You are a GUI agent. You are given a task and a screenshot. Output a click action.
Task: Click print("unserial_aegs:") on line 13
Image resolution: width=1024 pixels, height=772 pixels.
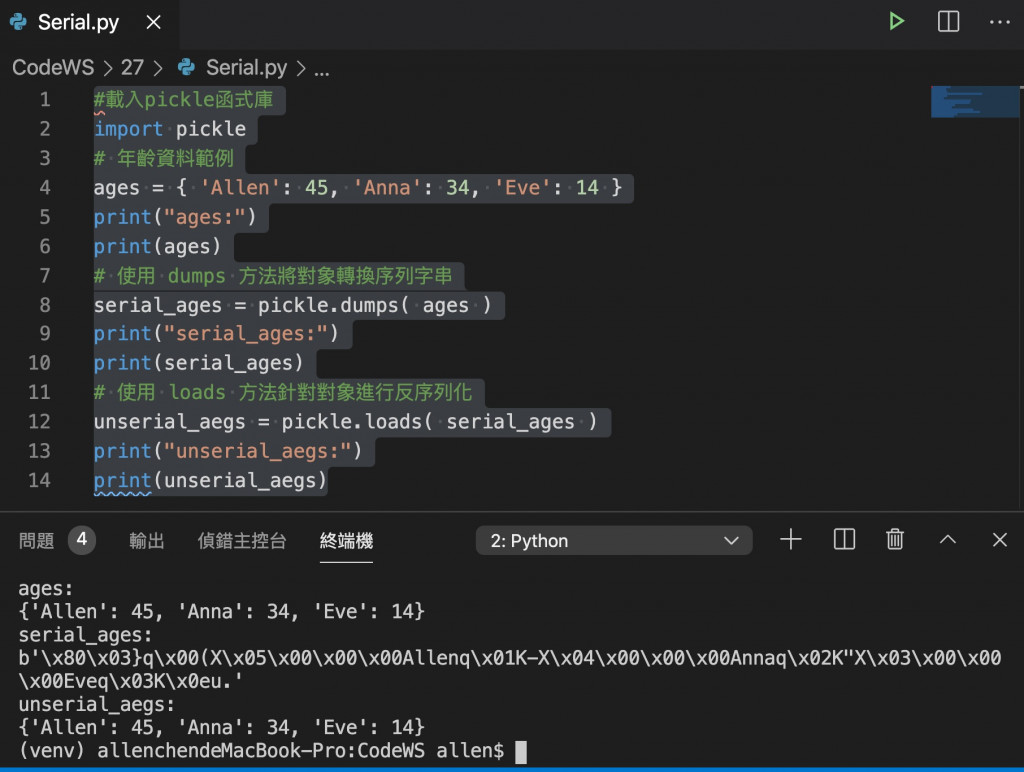point(227,451)
